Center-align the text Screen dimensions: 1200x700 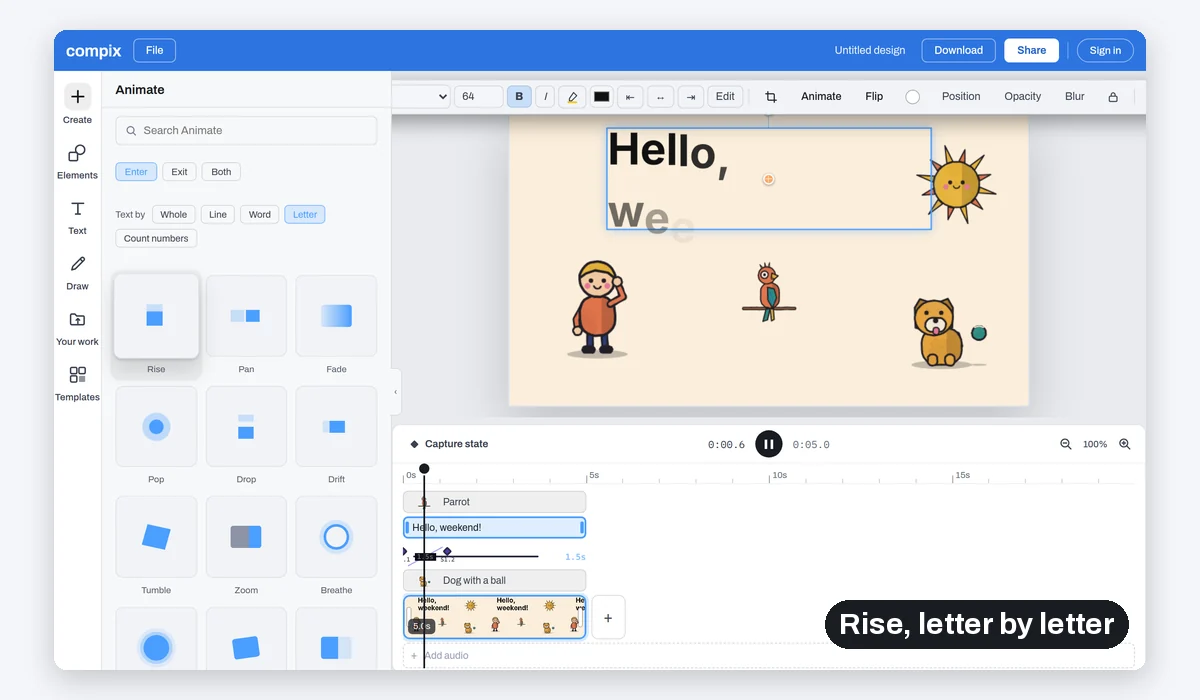click(660, 97)
